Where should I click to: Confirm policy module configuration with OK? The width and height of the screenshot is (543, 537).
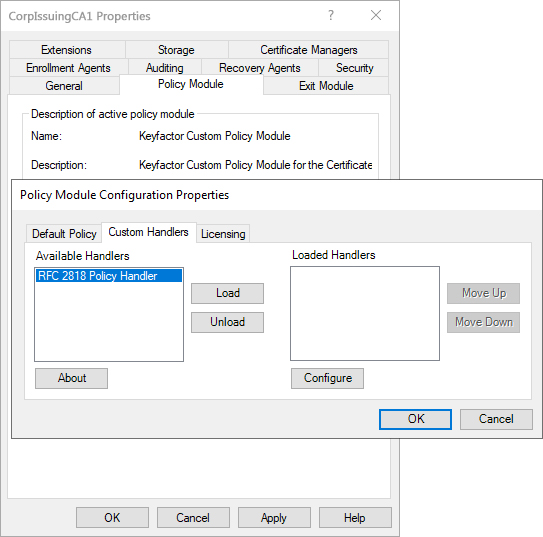click(x=415, y=419)
